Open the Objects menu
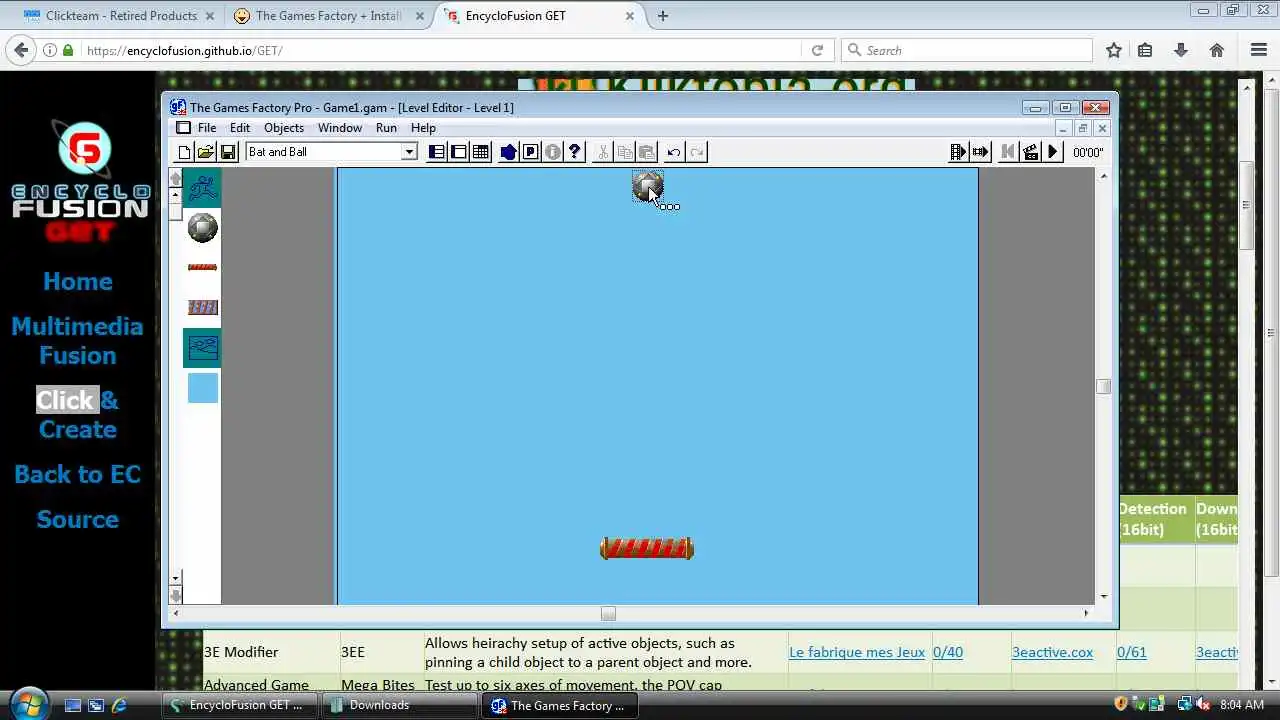 [x=284, y=128]
